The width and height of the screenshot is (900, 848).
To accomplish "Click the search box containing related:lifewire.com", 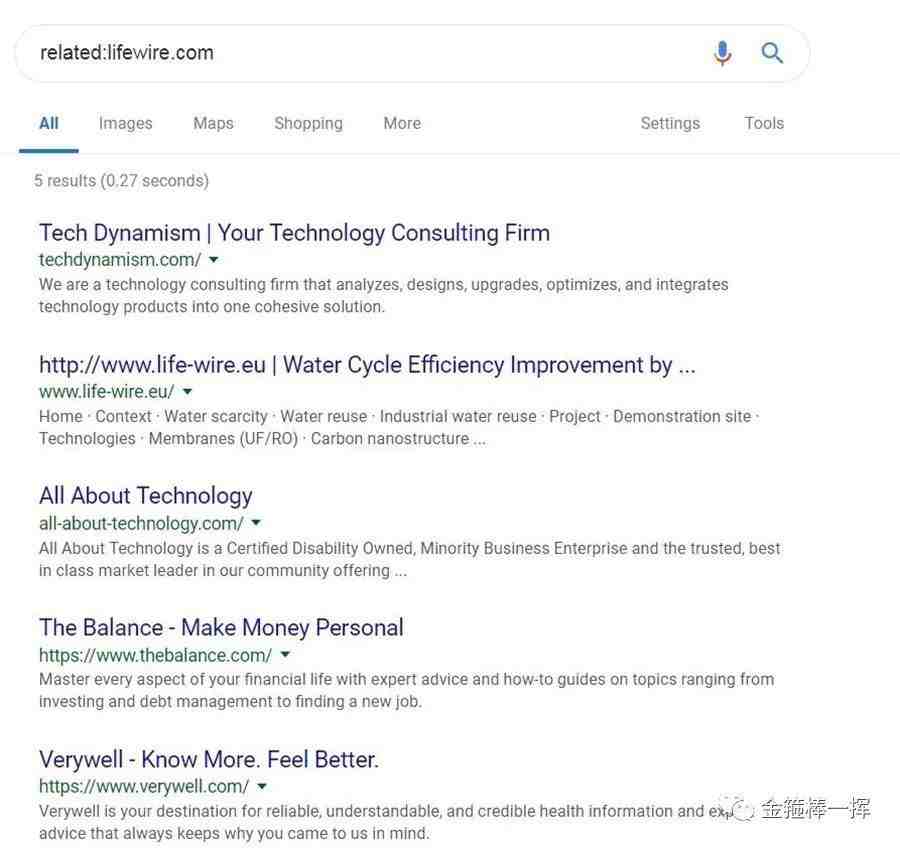I will click(x=367, y=53).
